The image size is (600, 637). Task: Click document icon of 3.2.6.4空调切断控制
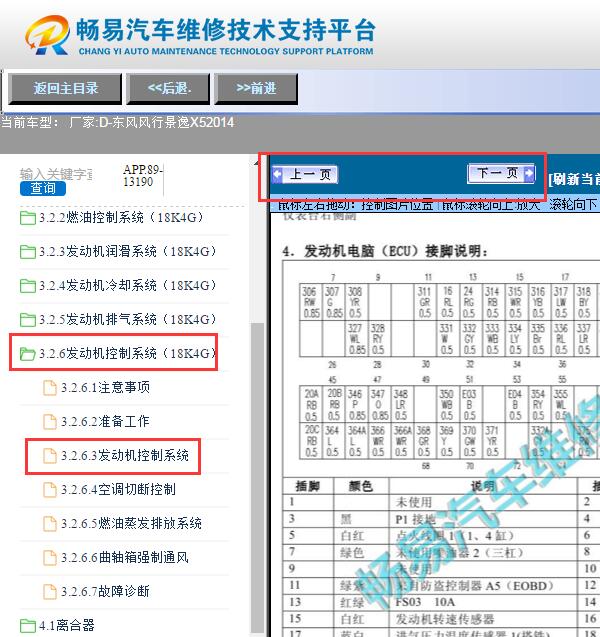point(50,490)
